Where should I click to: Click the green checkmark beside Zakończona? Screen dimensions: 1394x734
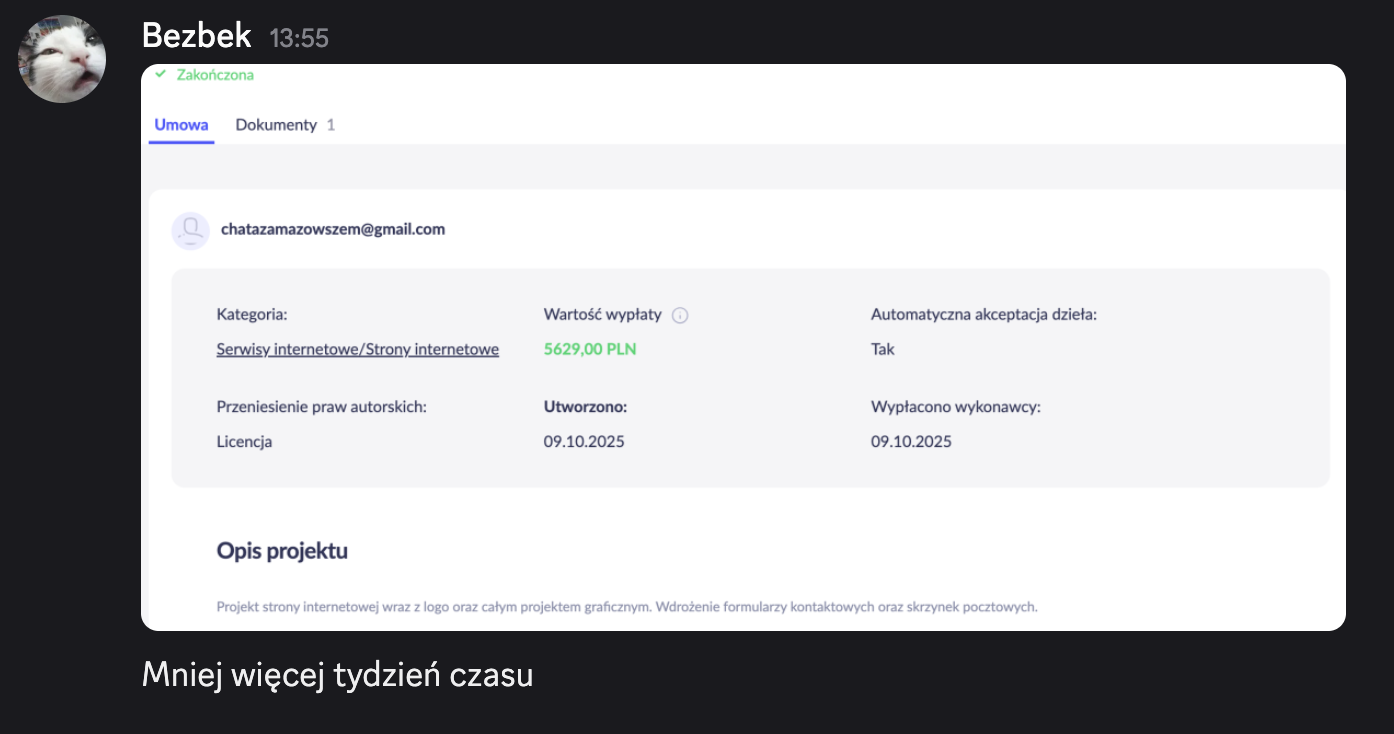[x=160, y=74]
